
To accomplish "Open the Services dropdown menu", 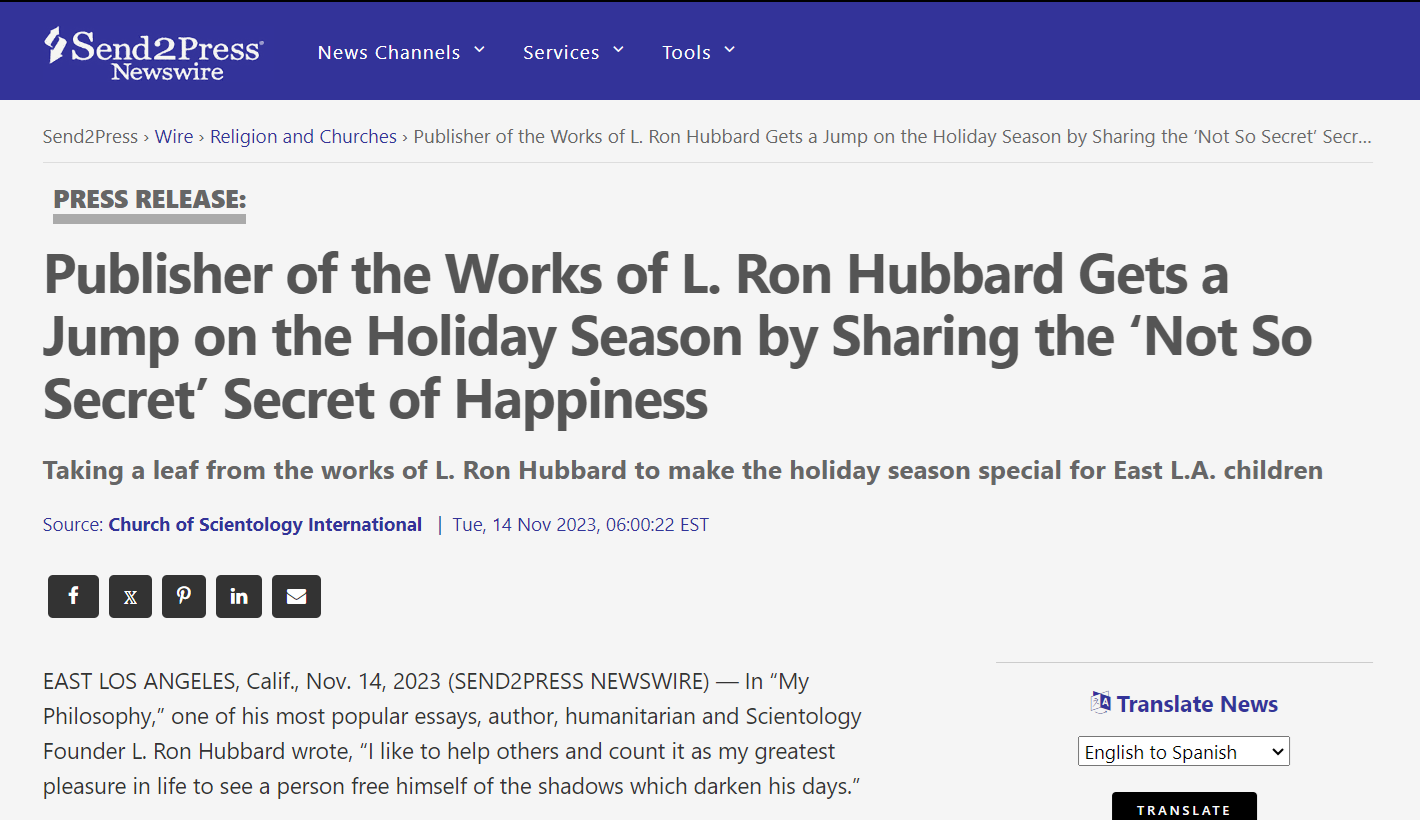I will coord(573,52).
